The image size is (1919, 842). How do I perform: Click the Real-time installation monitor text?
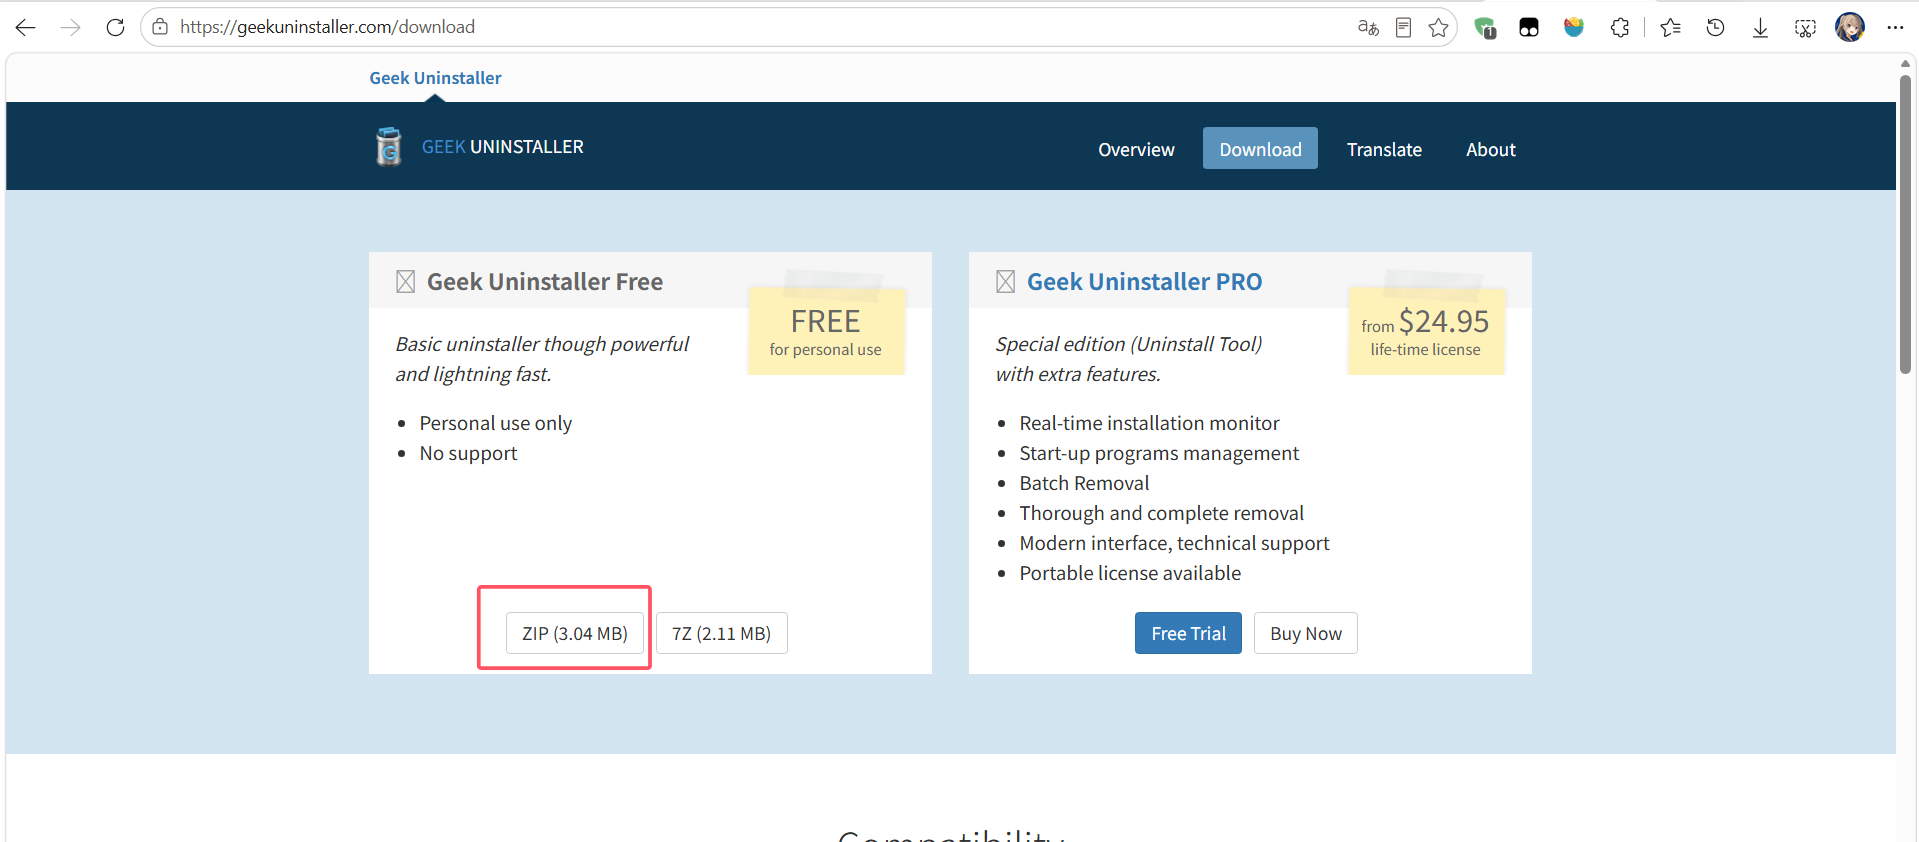pos(1149,423)
